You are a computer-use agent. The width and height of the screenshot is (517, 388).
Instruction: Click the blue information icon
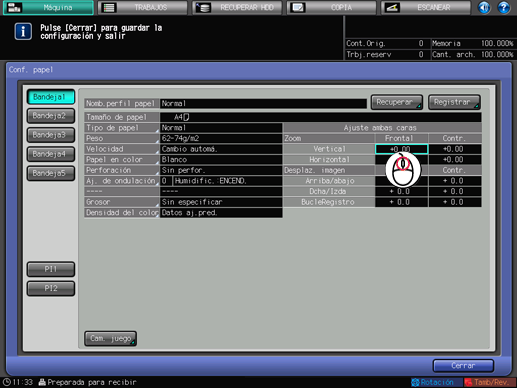(x=23, y=31)
